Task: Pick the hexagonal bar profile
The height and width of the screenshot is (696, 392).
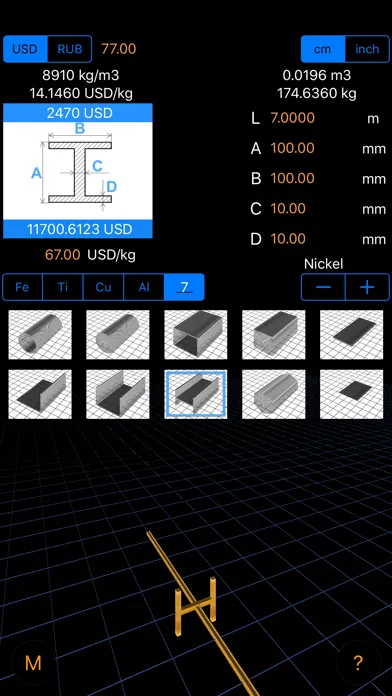Action: [x=273, y=394]
